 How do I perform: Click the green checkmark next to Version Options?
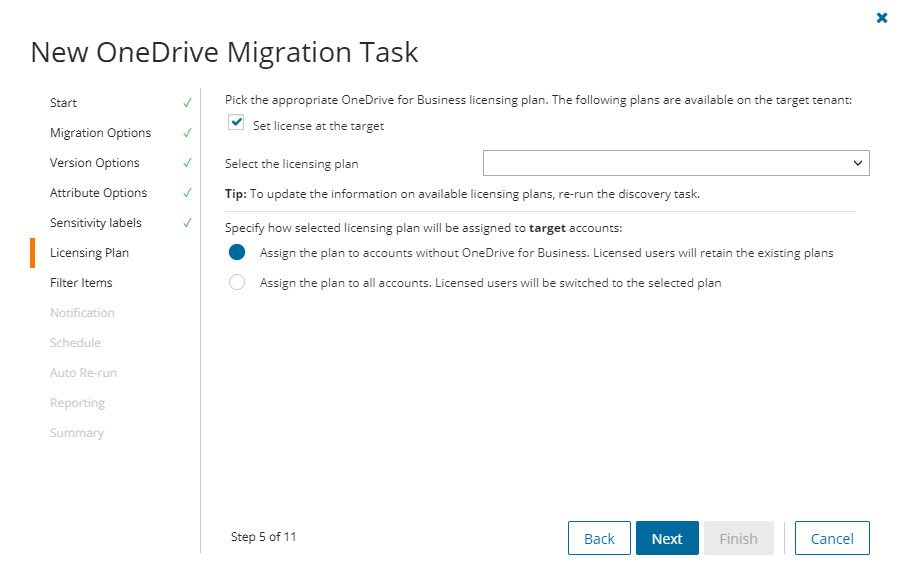[187, 162]
